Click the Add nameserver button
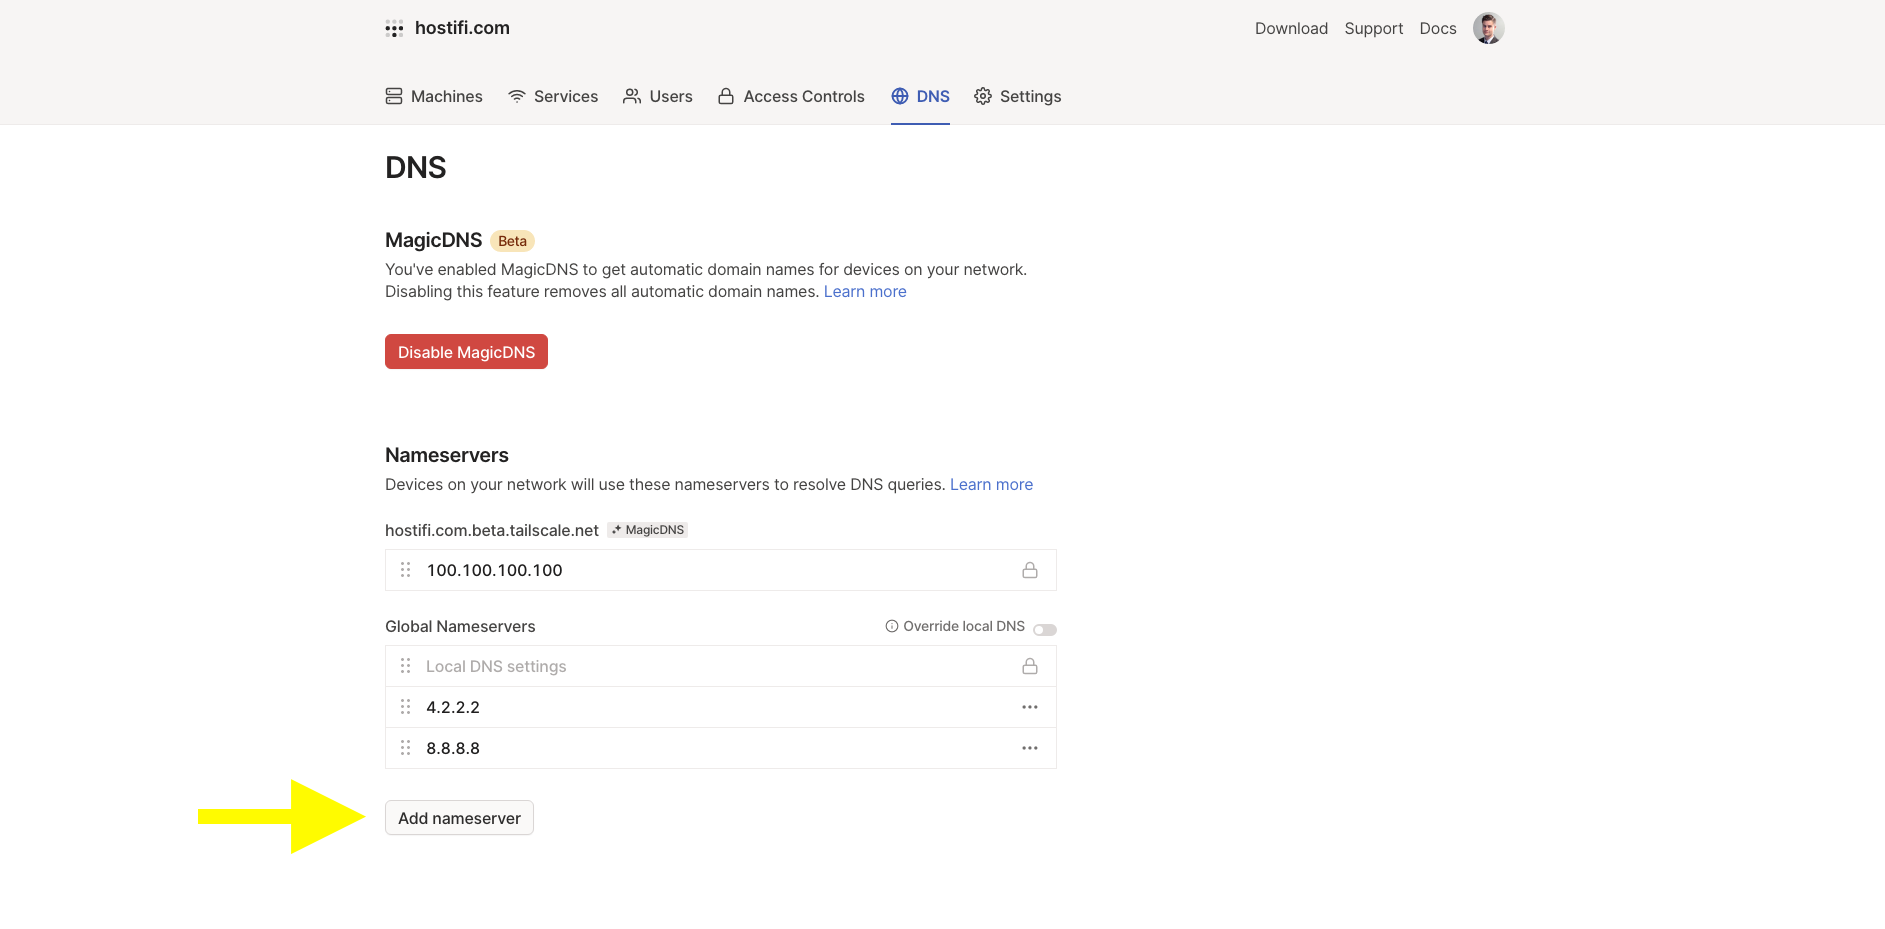Image resolution: width=1885 pixels, height=929 pixels. tap(459, 818)
